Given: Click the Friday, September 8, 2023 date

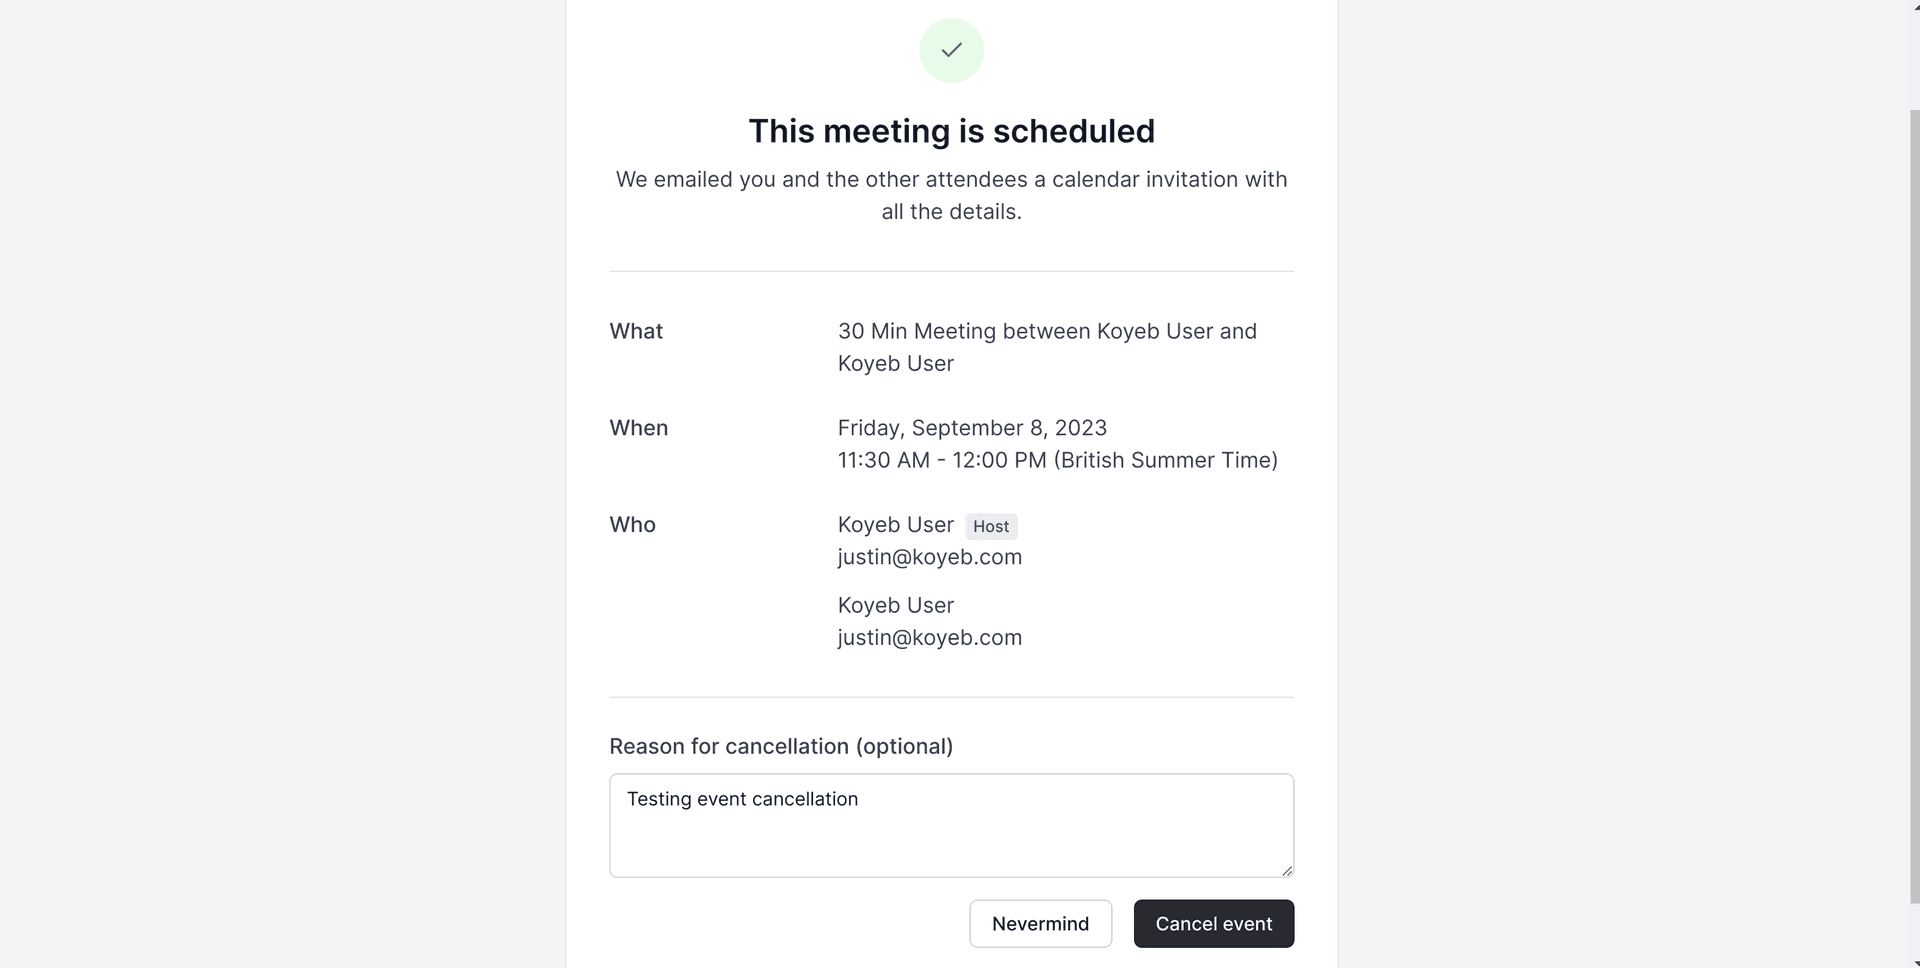Looking at the screenshot, I should point(972,428).
